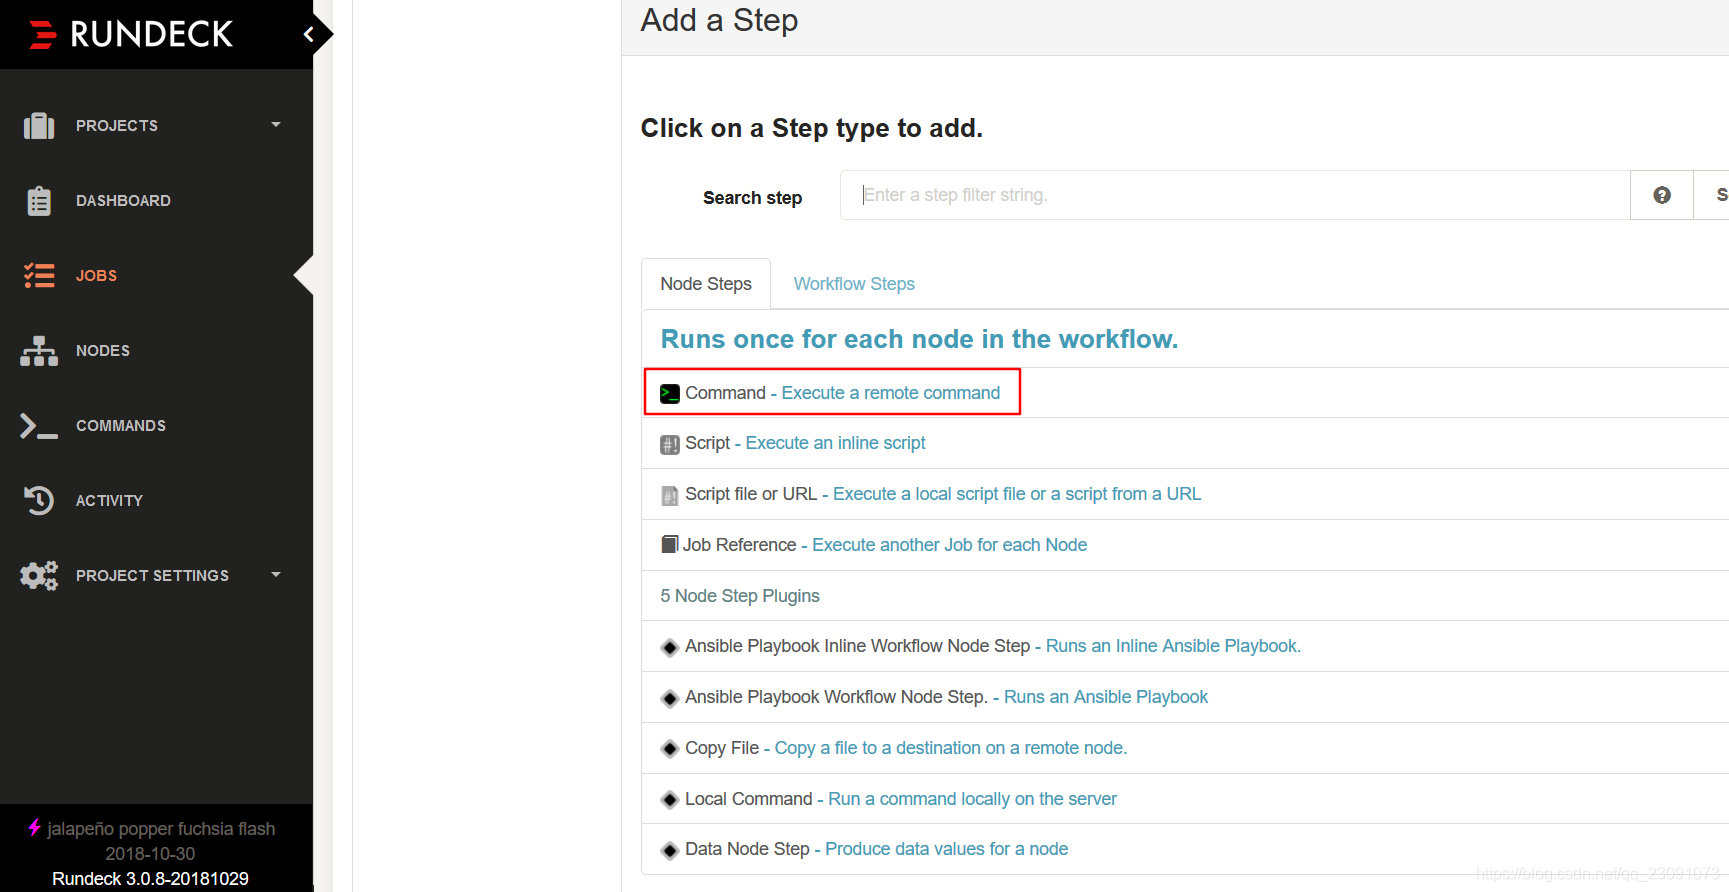Click the 'Search step' label

coord(752,198)
